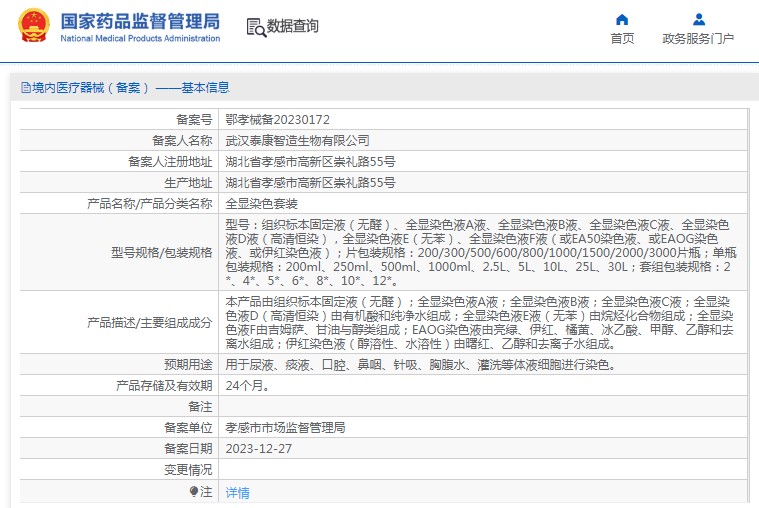Select 孝感市市场监督管理局 filing unit
Screen dimensions: 759x508
[285, 428]
